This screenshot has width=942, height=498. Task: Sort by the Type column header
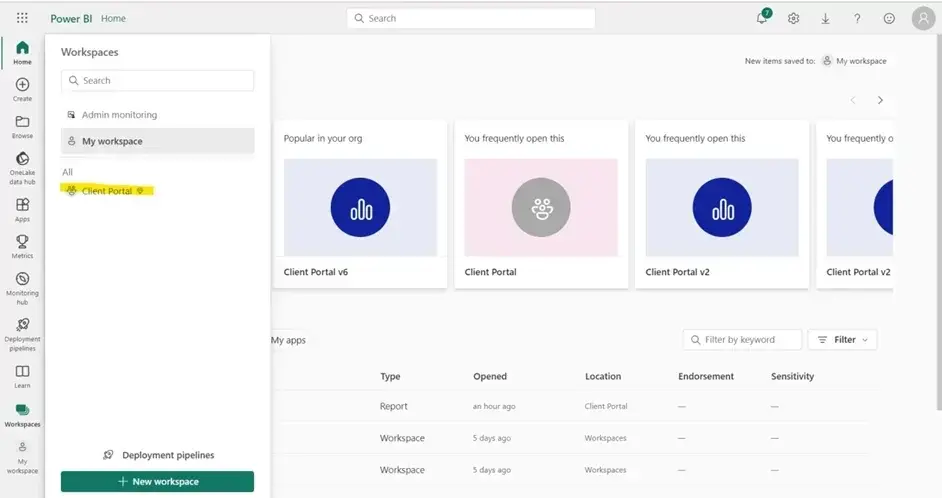point(390,376)
